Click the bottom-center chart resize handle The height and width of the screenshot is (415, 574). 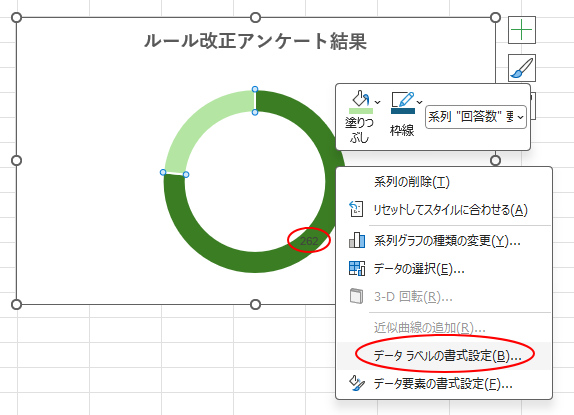255,304
